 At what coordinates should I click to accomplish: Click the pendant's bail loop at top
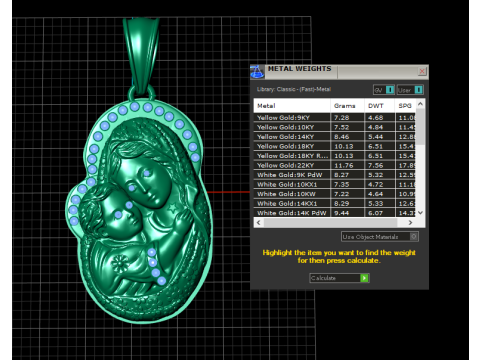click(141, 57)
